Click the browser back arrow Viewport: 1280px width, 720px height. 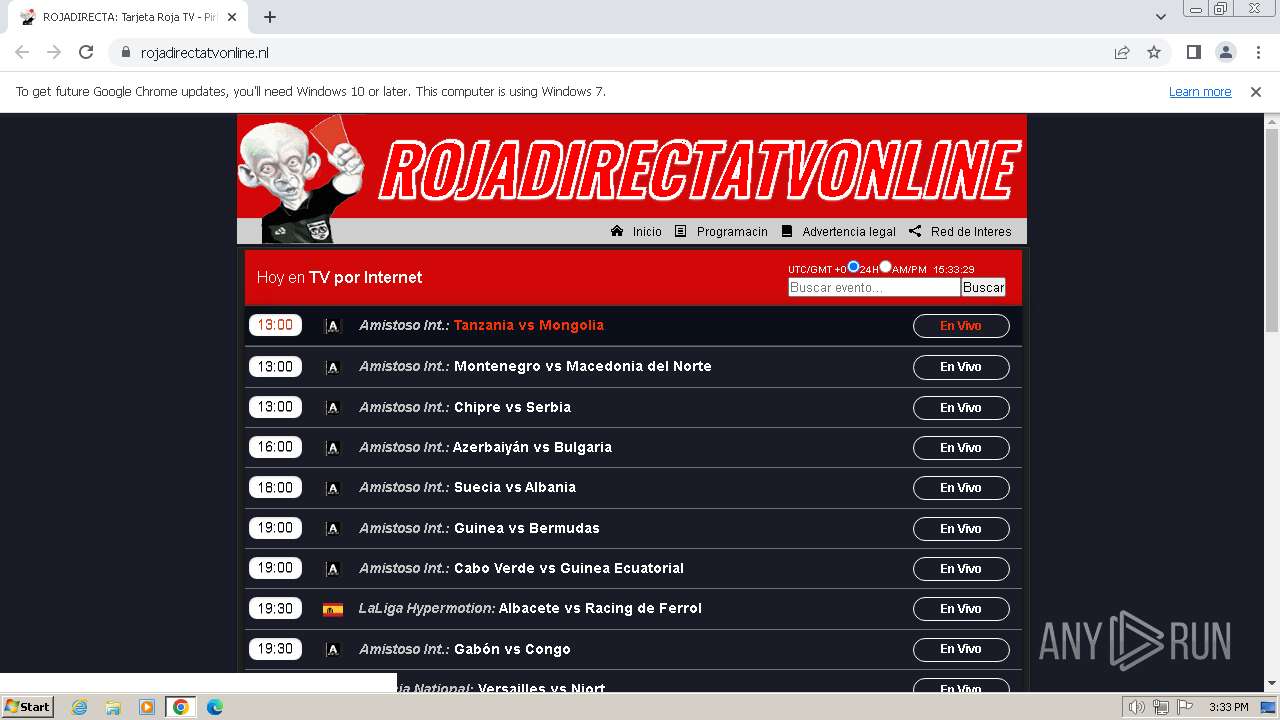click(22, 53)
